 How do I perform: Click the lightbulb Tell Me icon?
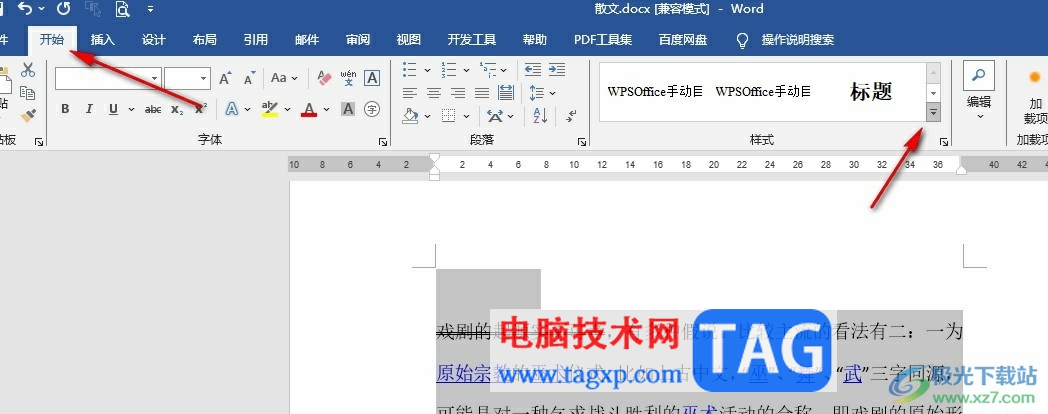(742, 40)
